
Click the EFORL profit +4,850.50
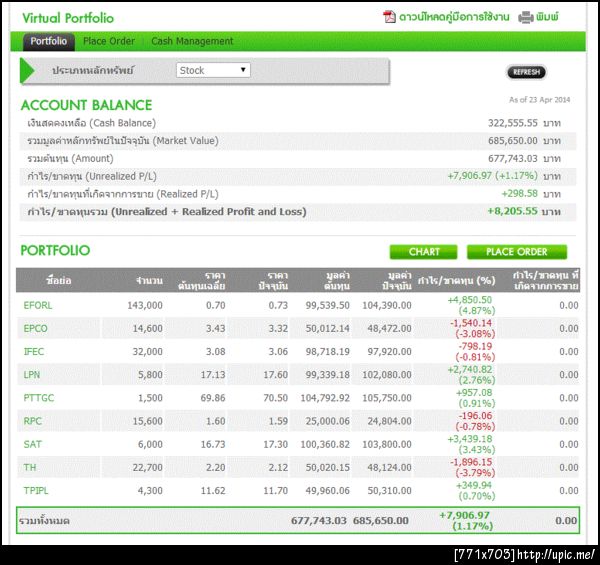470,300
